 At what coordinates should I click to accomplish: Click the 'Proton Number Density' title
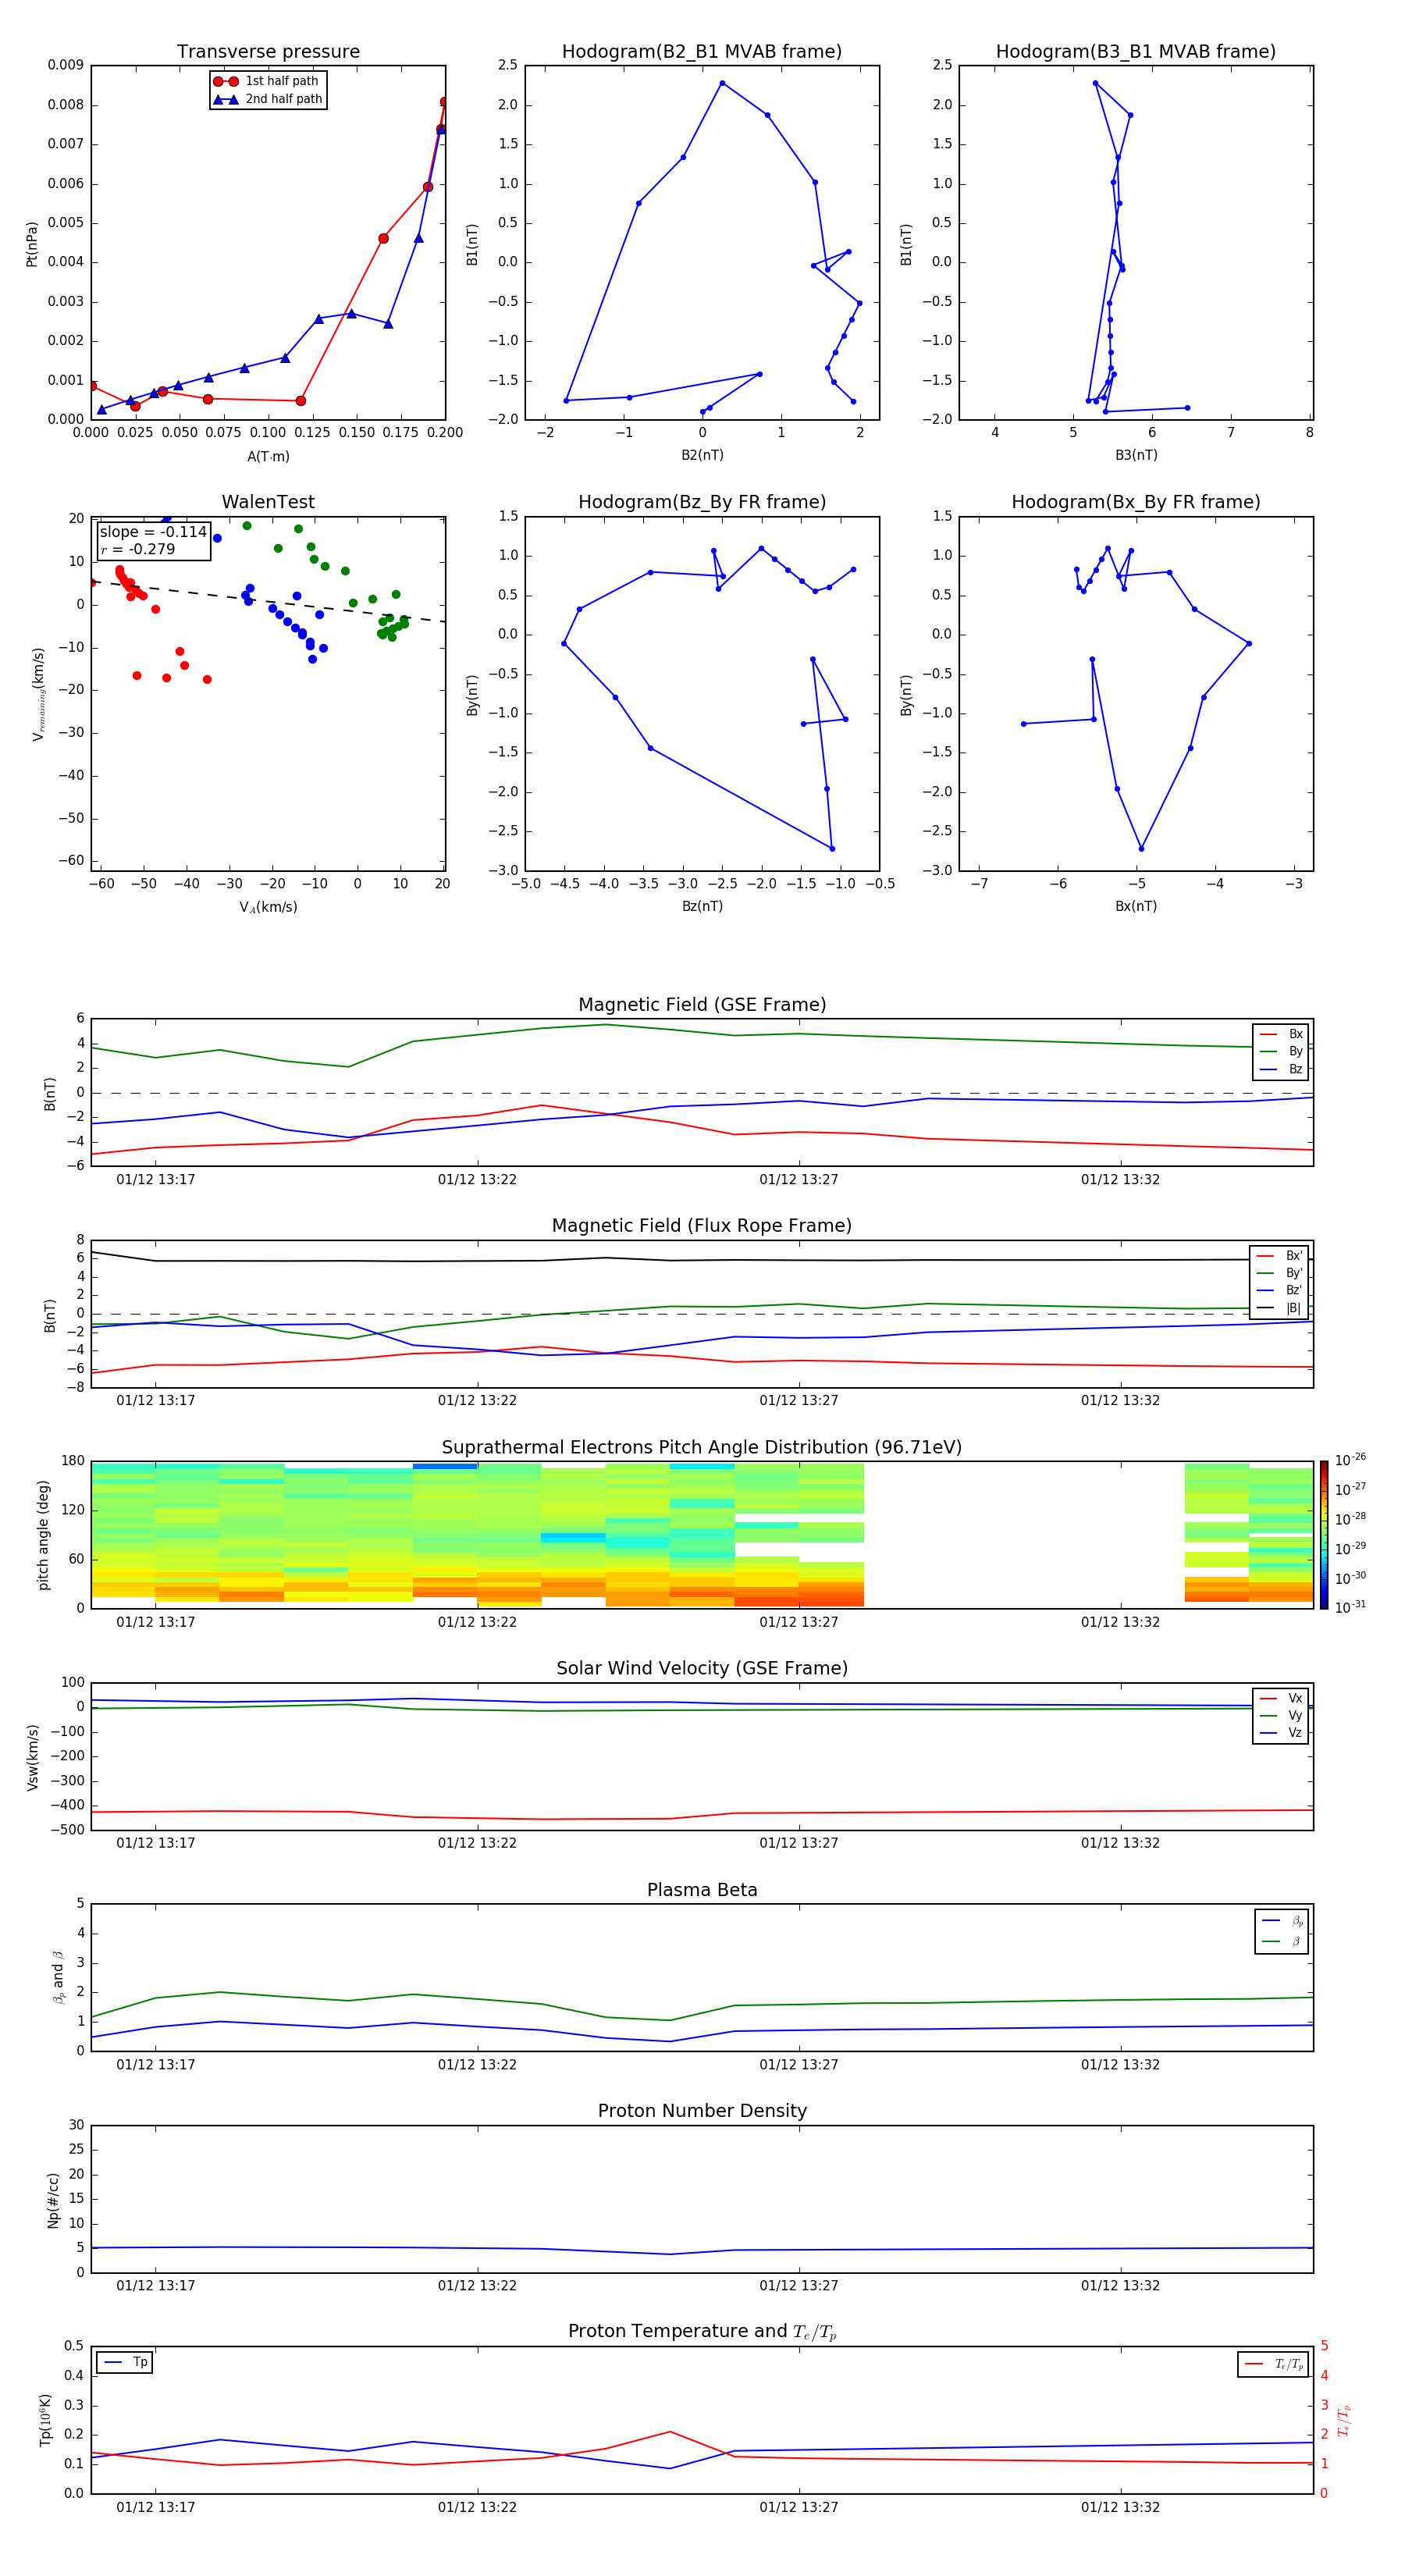click(x=702, y=2111)
